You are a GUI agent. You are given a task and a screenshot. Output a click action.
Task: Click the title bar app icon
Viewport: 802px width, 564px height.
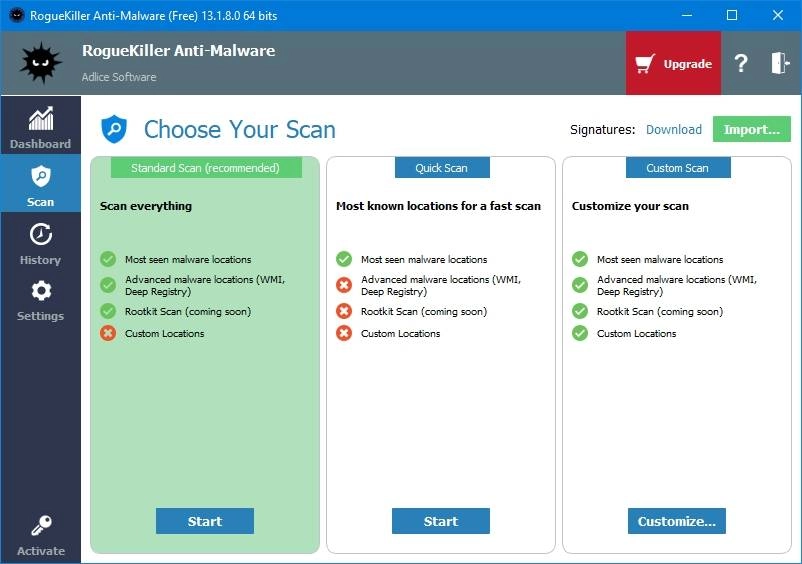pos(17,15)
